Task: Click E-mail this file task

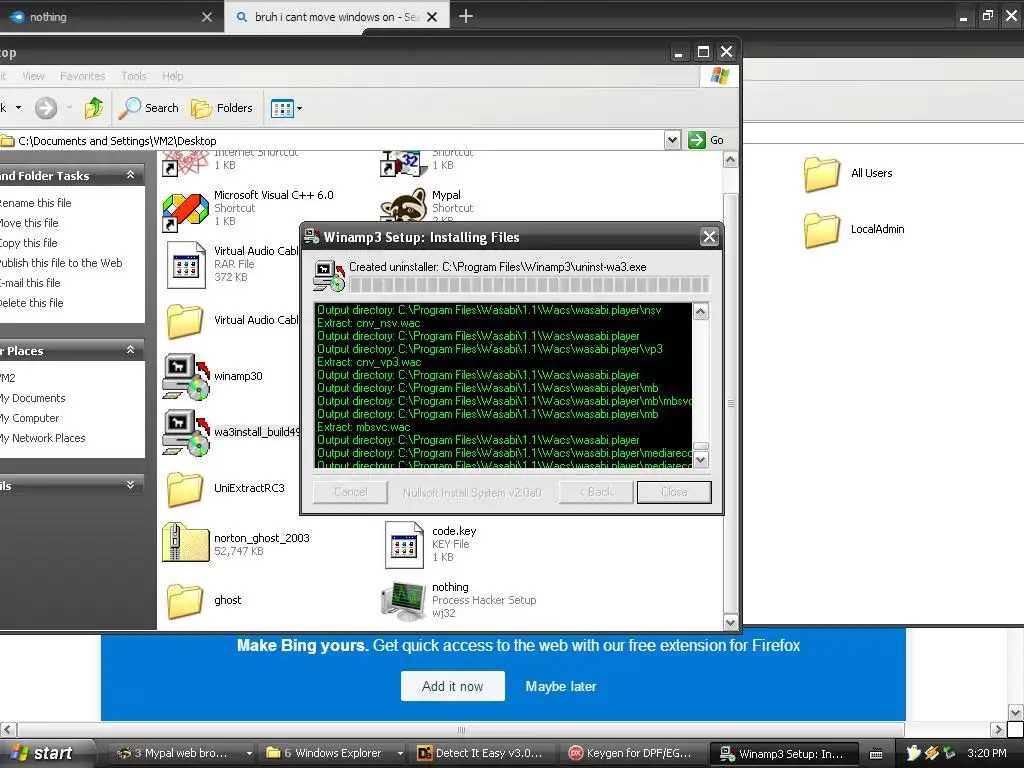Action: [30, 283]
